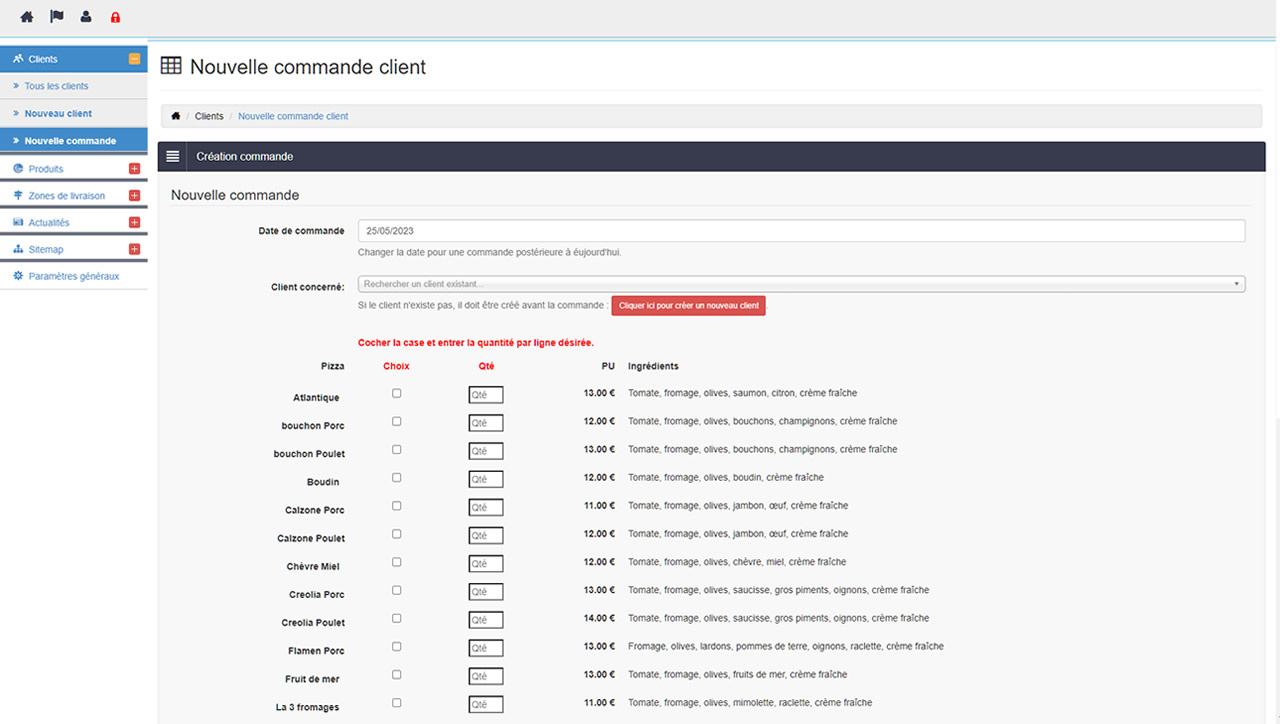Image resolution: width=1280 pixels, height=724 pixels.
Task: Select Nouveau client in sidebar
Action: [58, 113]
